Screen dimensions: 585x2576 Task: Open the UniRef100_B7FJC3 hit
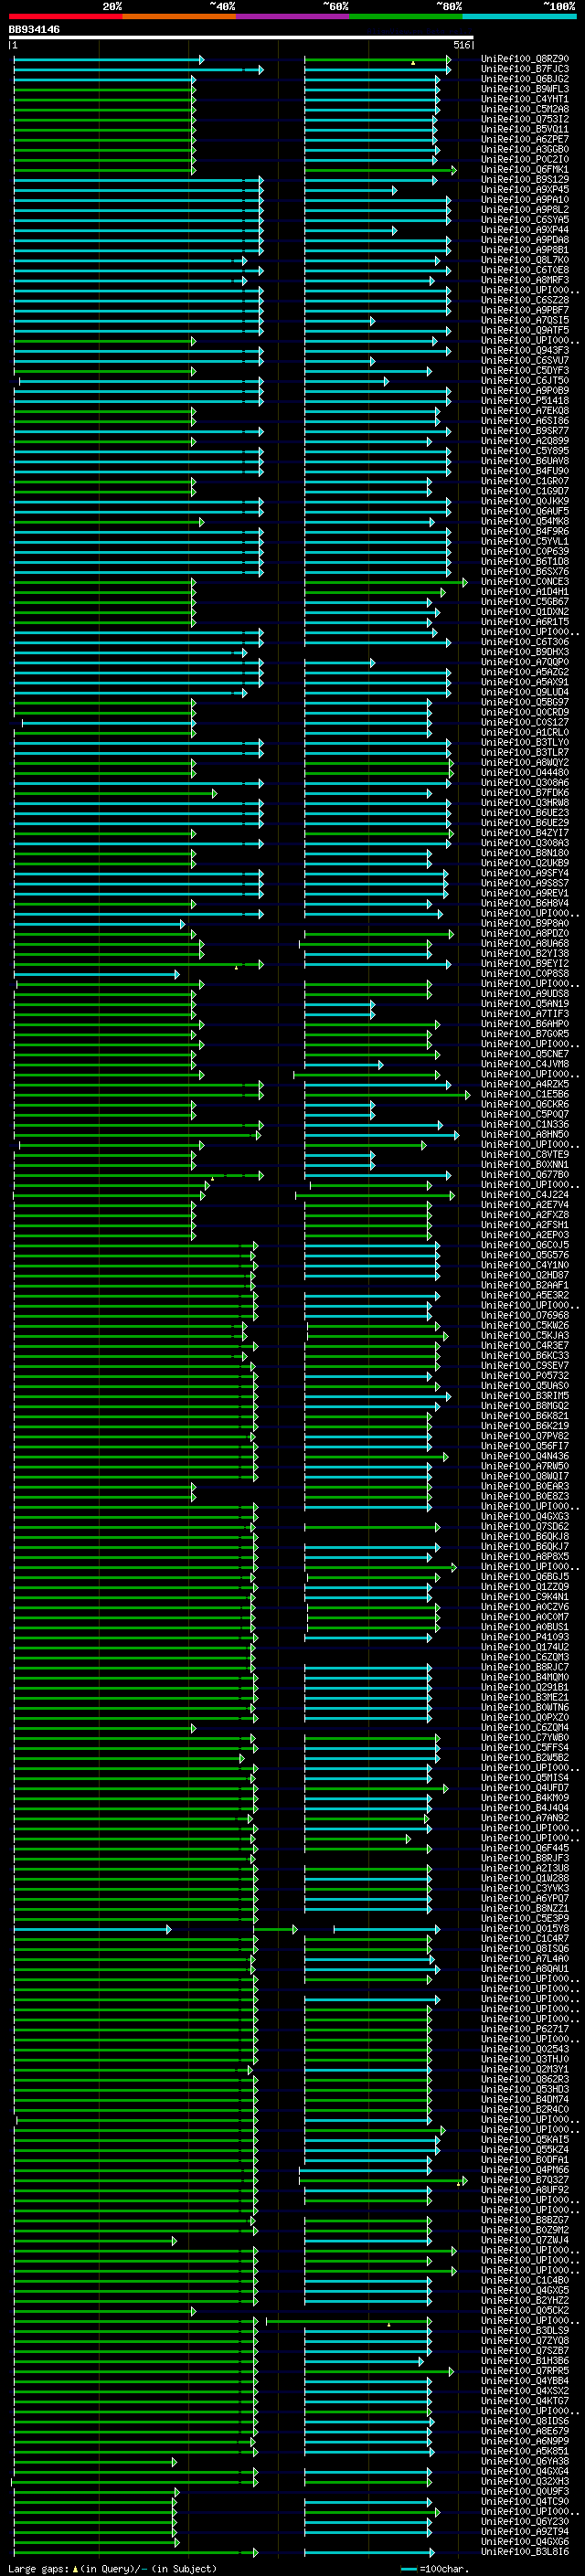(x=525, y=69)
